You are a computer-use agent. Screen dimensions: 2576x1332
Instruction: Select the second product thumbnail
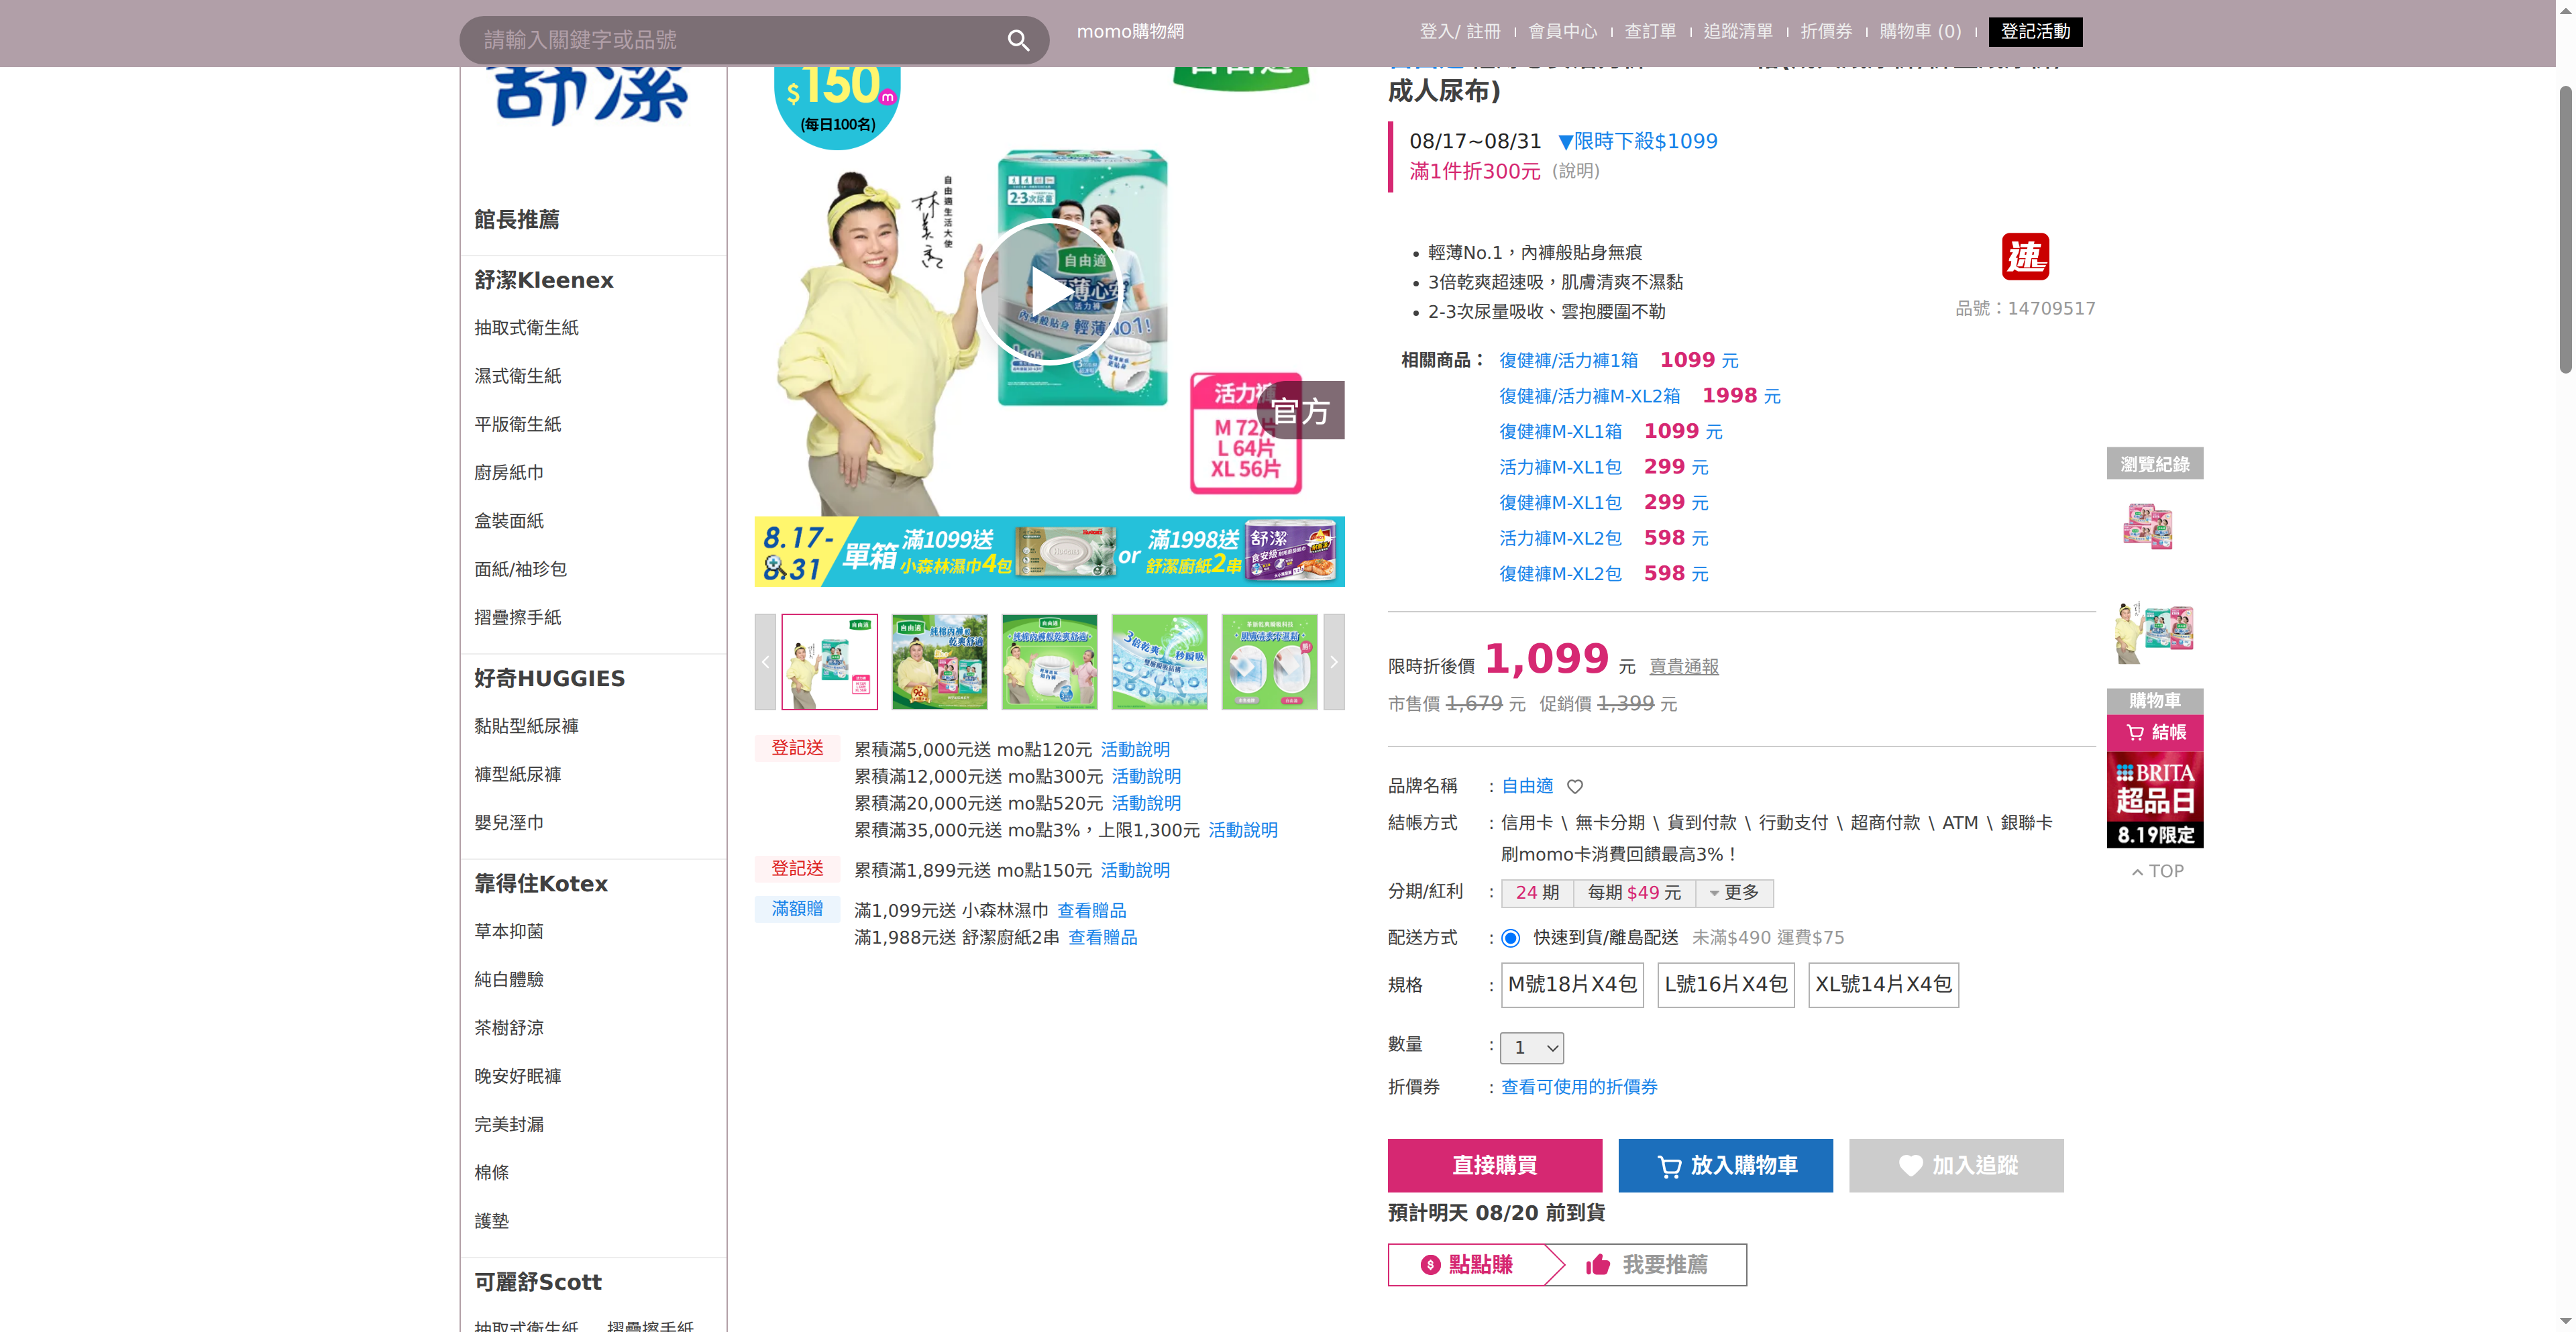[939, 662]
